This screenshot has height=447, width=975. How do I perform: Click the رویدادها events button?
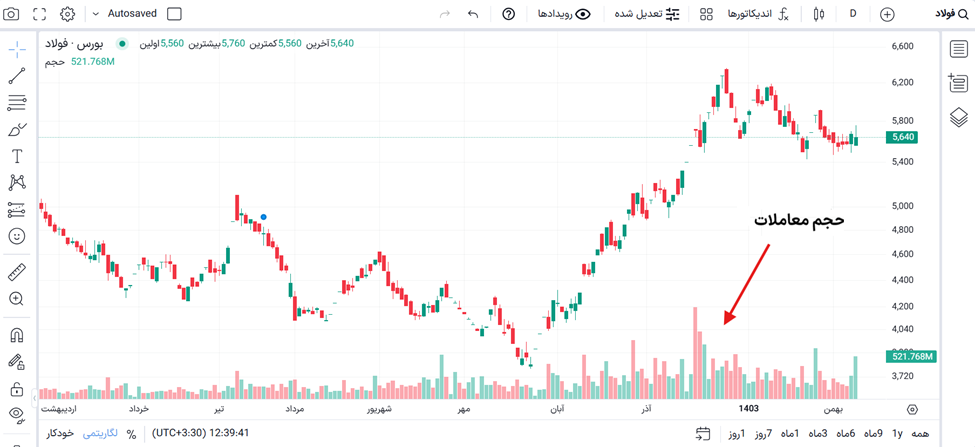coord(565,14)
